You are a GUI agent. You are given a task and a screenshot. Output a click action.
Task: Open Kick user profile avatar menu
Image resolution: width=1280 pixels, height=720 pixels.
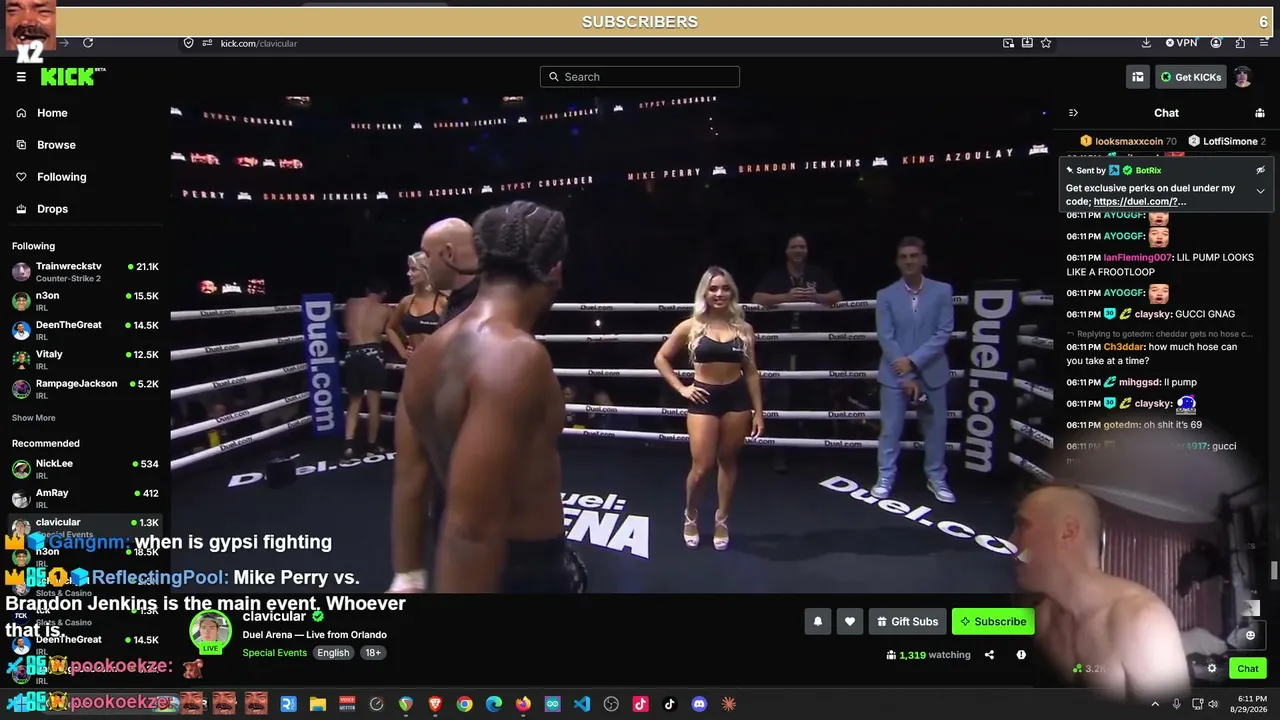(1242, 77)
